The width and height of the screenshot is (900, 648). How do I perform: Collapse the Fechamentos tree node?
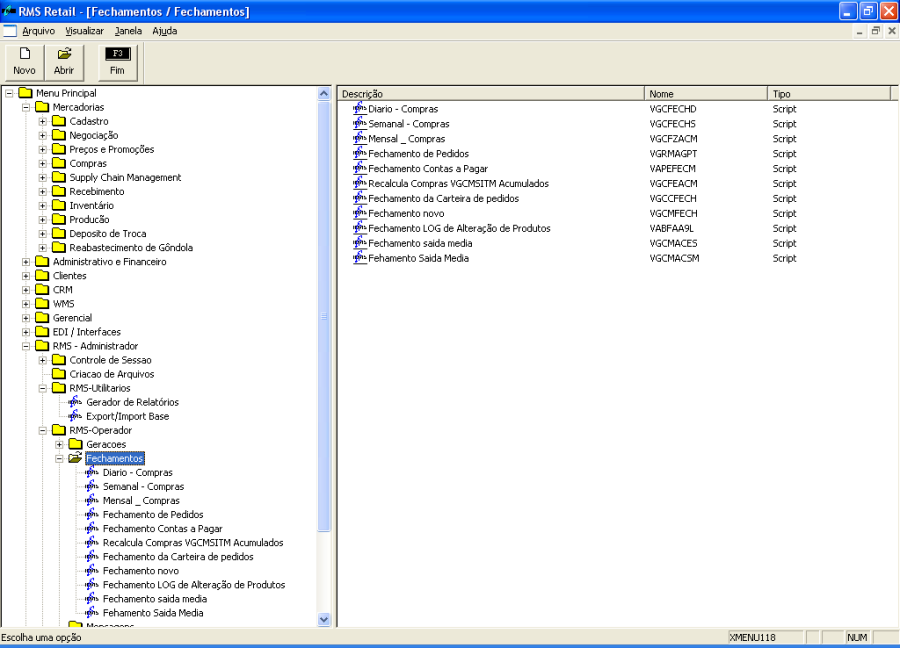[x=59, y=459]
